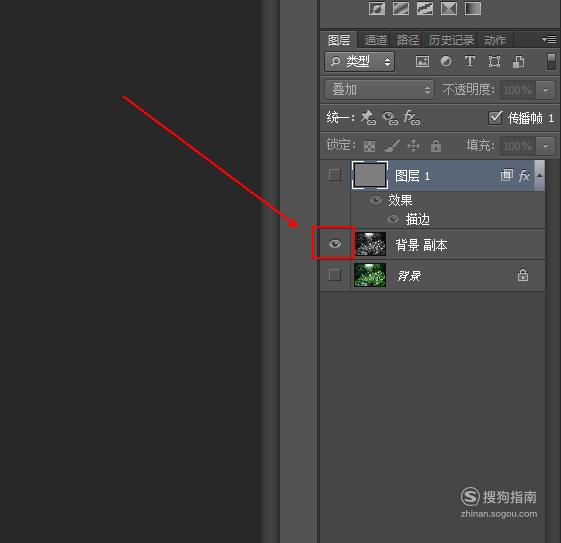Hide the 背景 副本 layer eye icon
This screenshot has height=543, width=561.
pyautogui.click(x=335, y=244)
